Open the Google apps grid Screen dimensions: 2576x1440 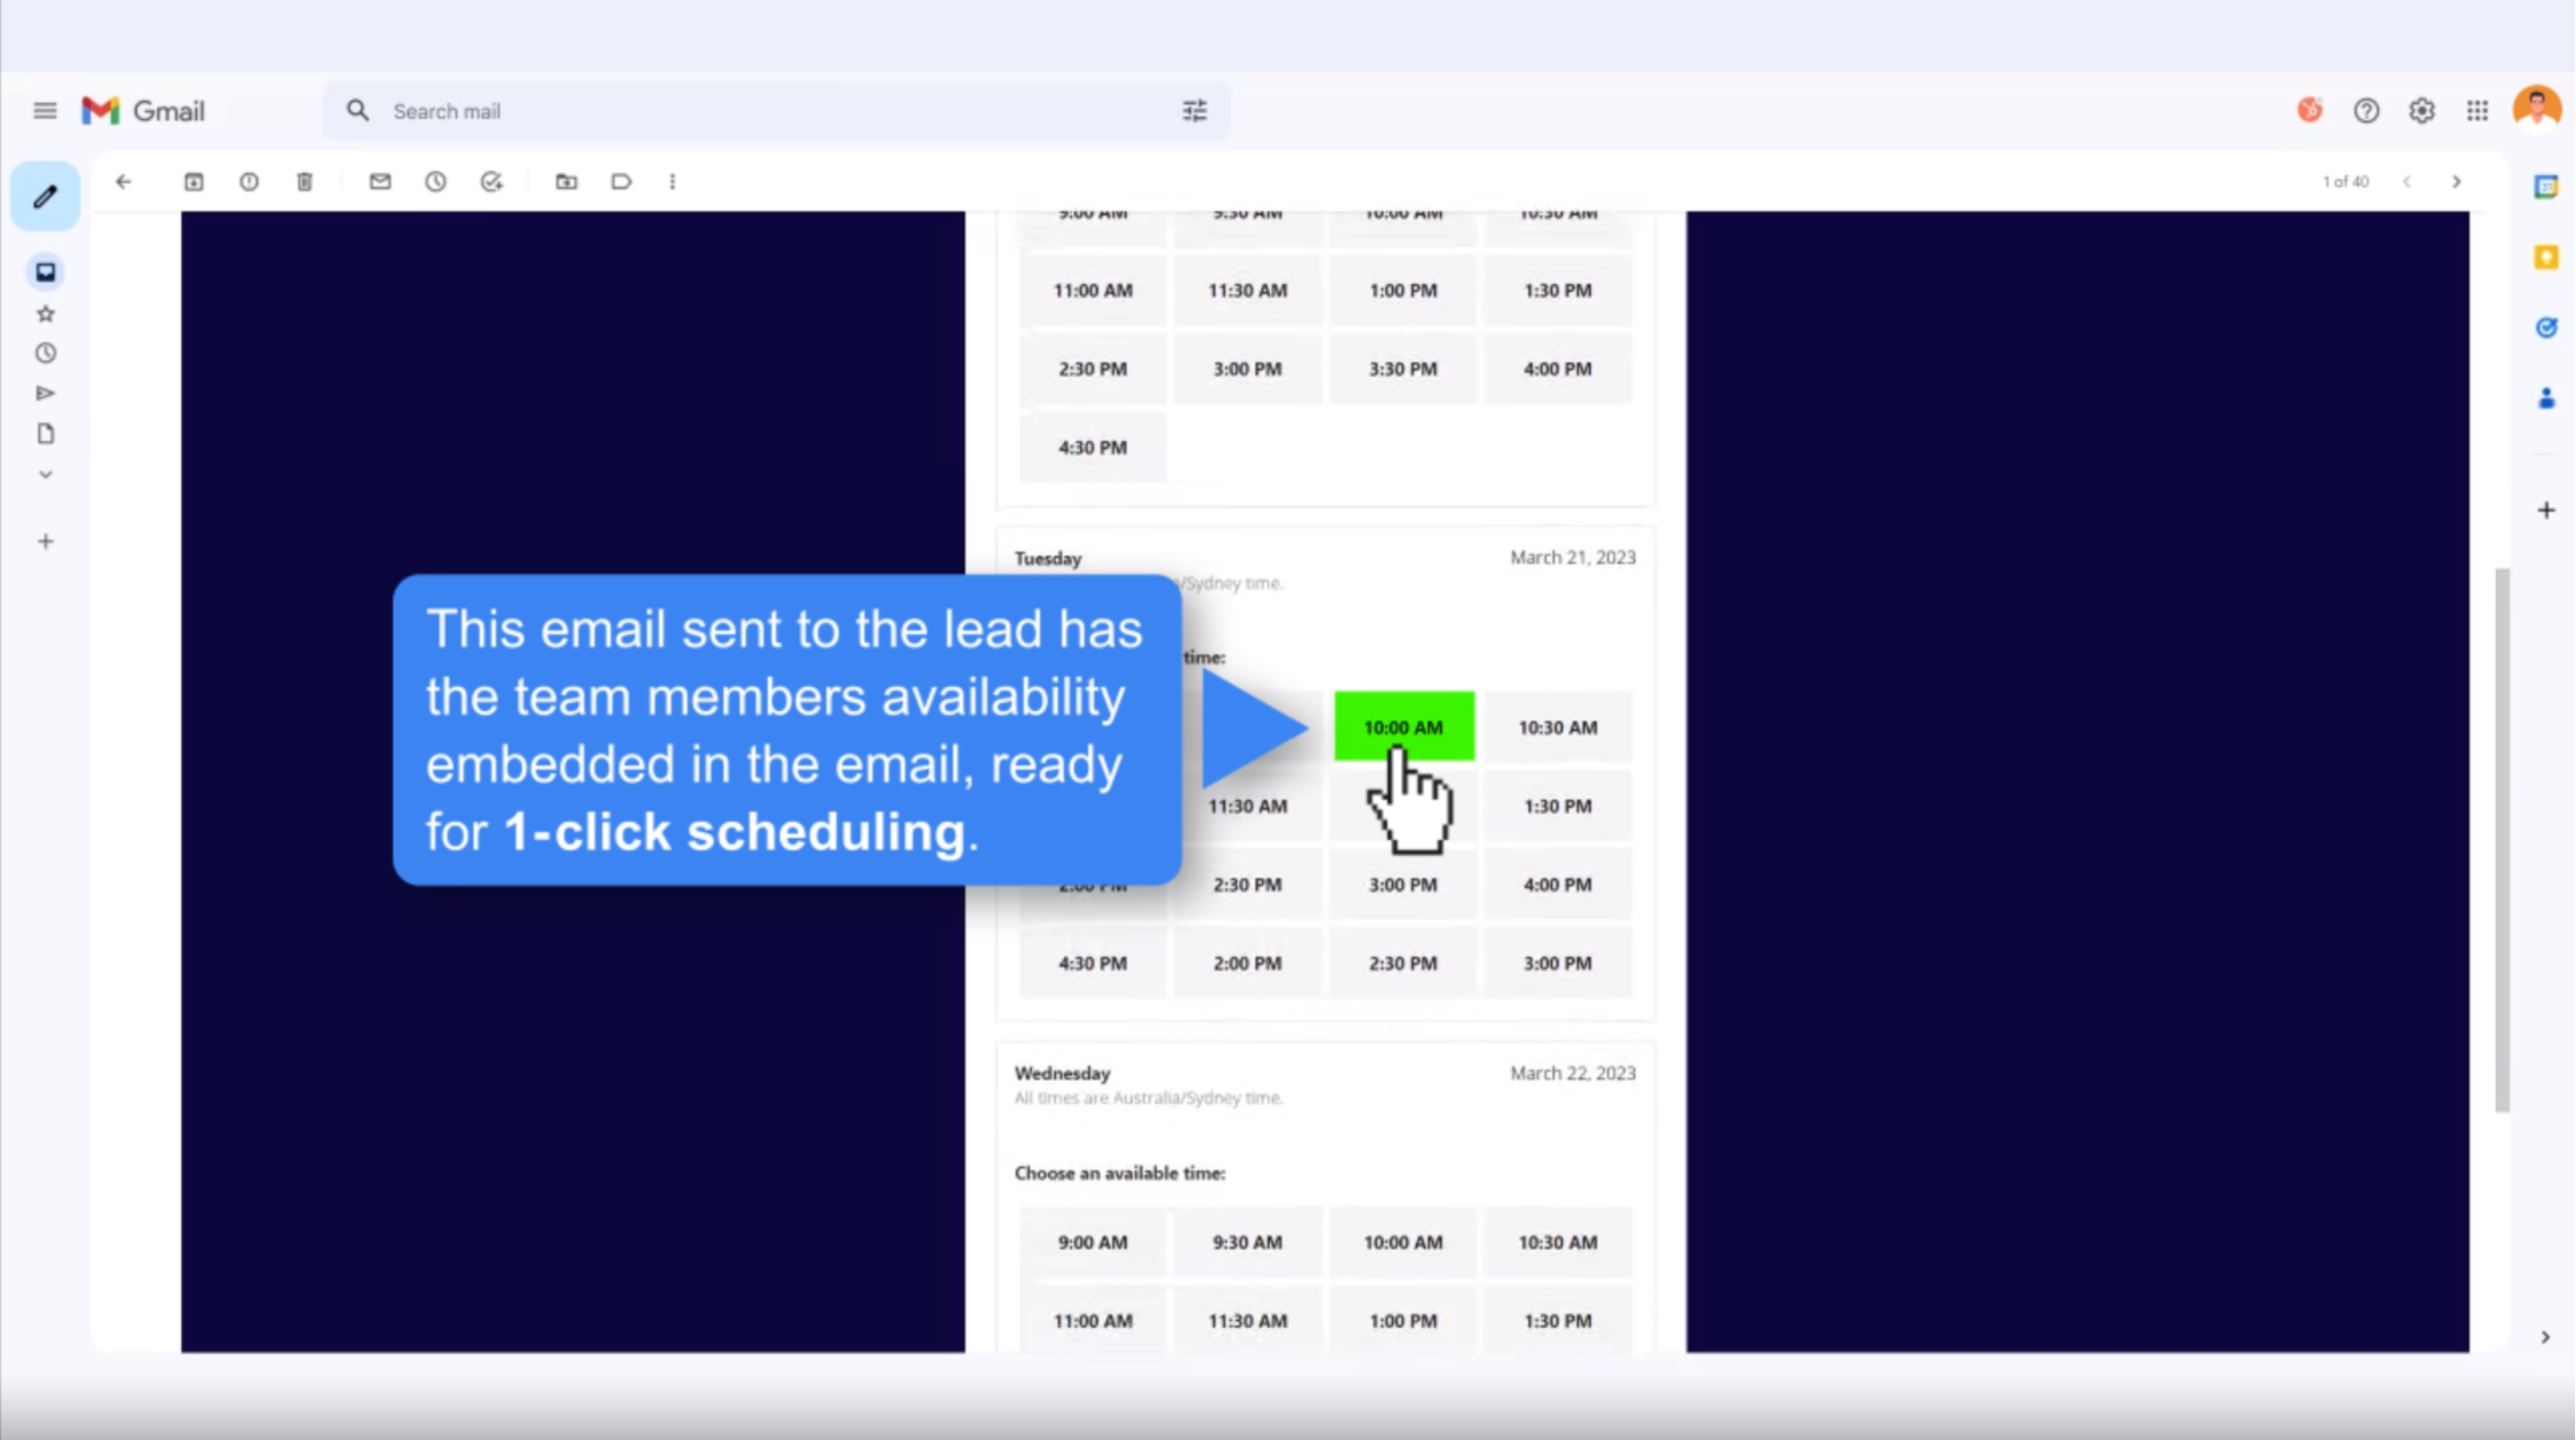click(x=2477, y=111)
